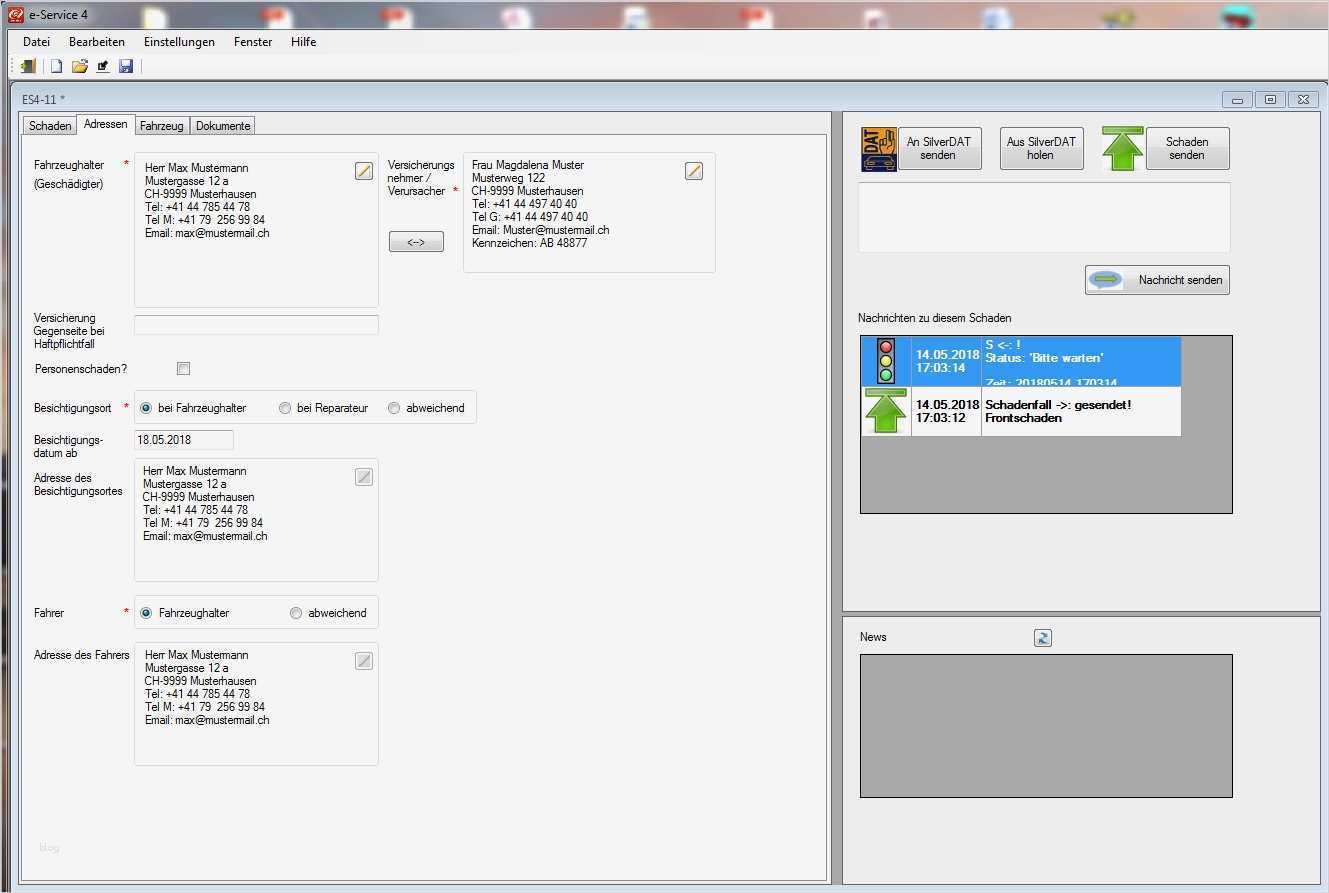
Task: Click the orange DAT logo icon
Action: click(879, 149)
